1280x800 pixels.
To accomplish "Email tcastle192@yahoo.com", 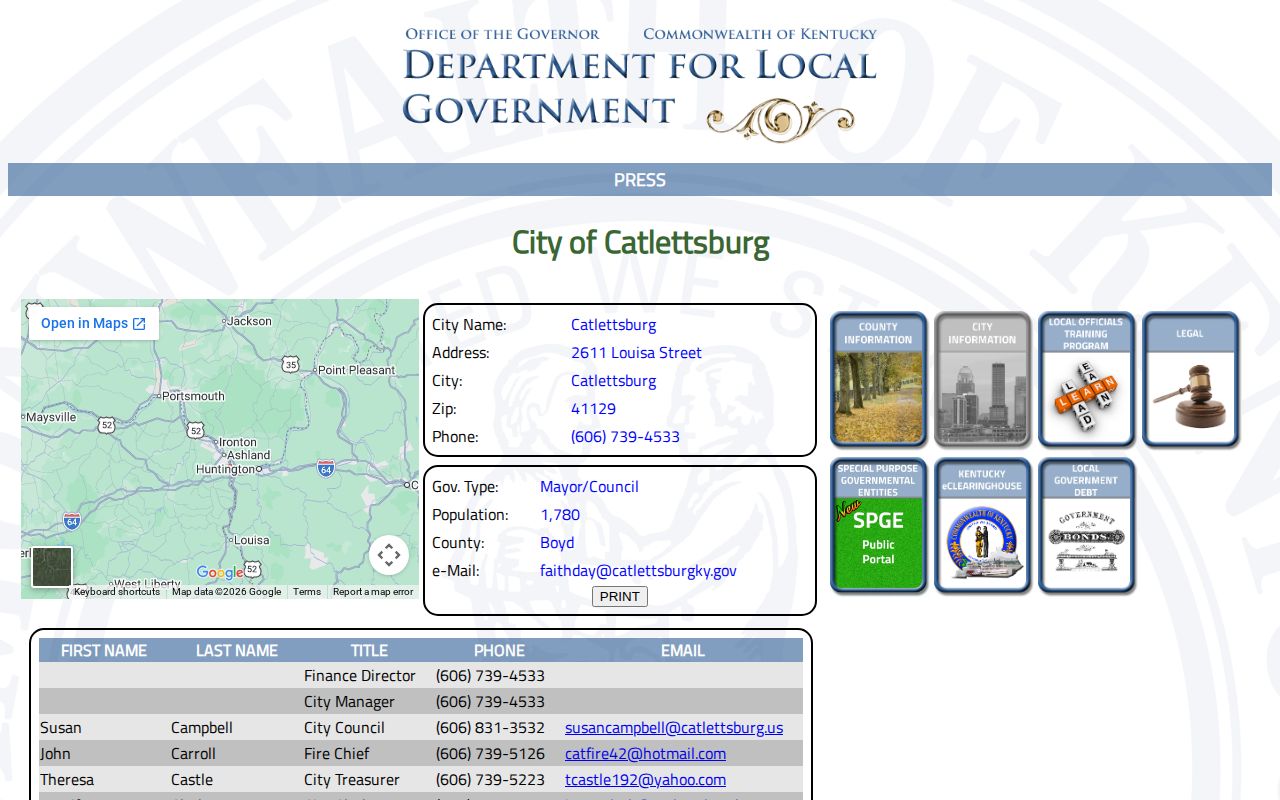I will 646,780.
